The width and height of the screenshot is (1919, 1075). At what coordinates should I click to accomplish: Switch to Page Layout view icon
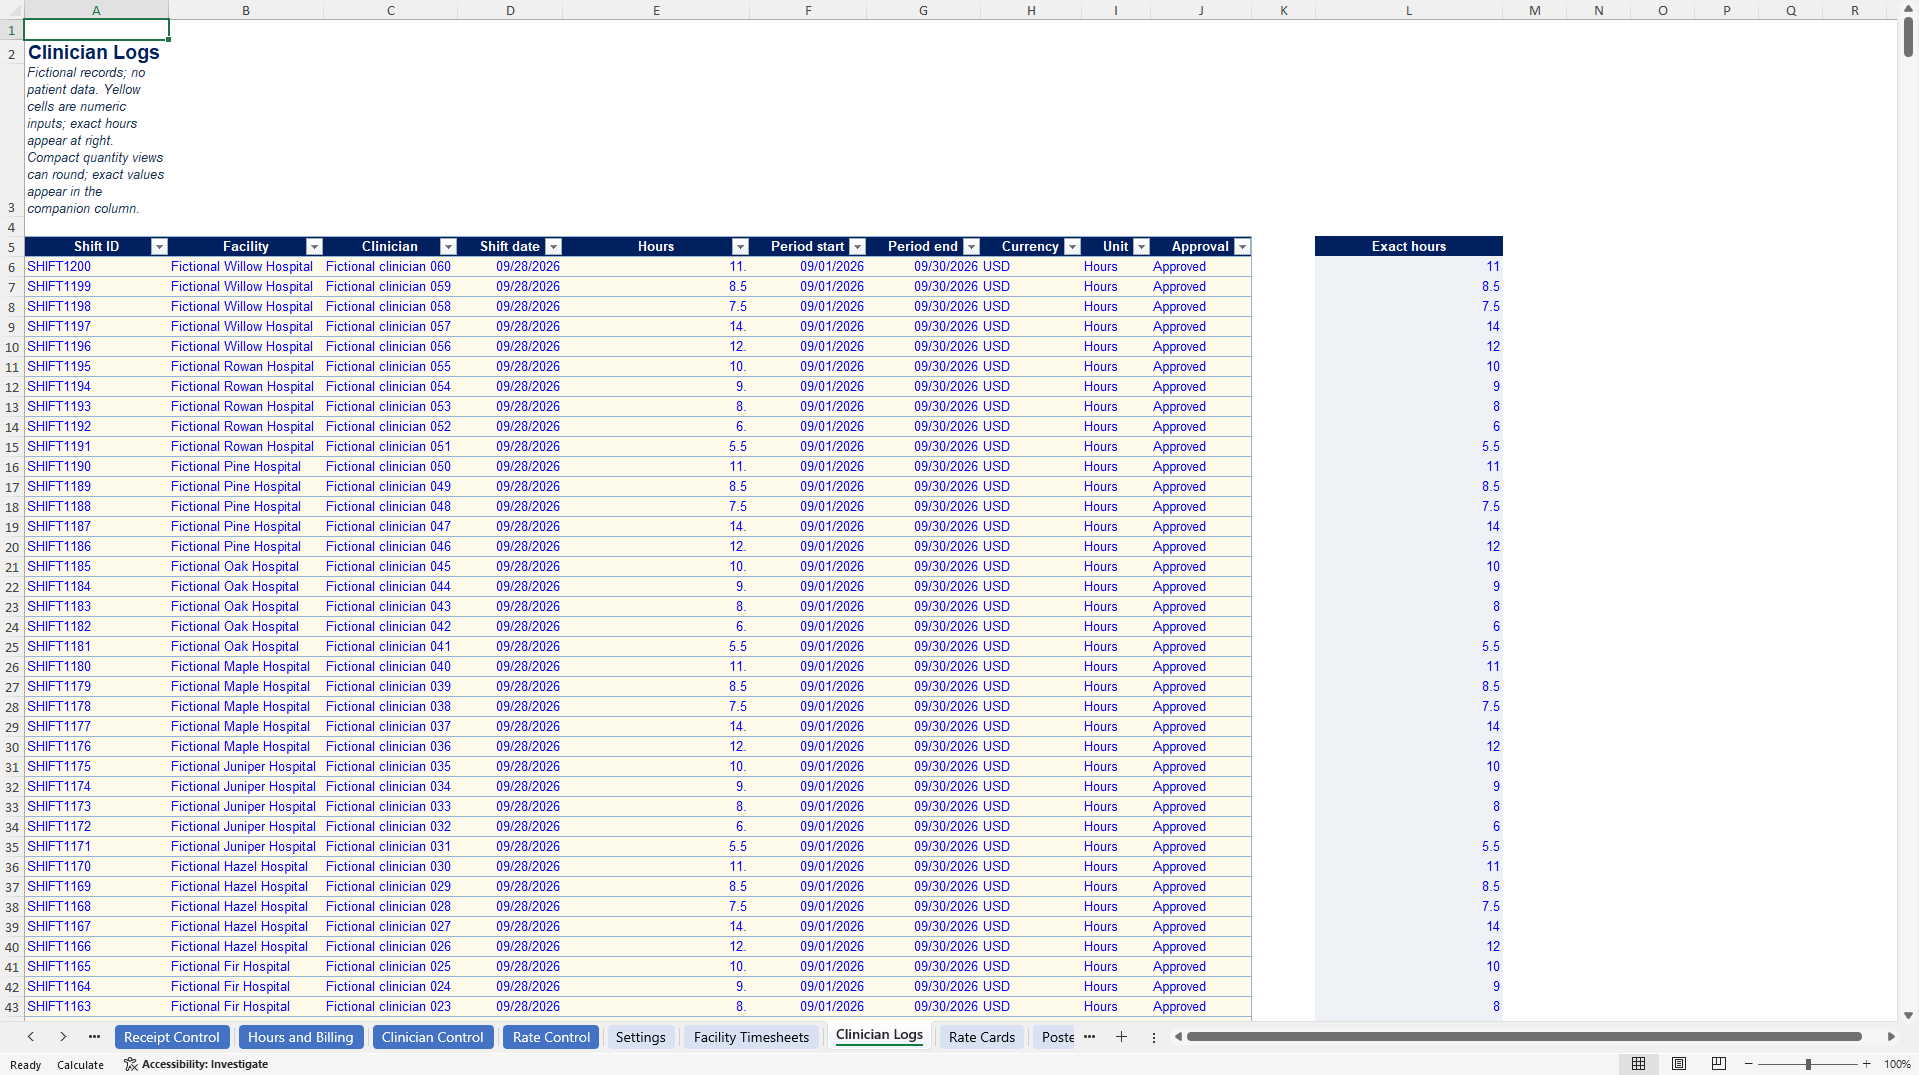1679,1064
